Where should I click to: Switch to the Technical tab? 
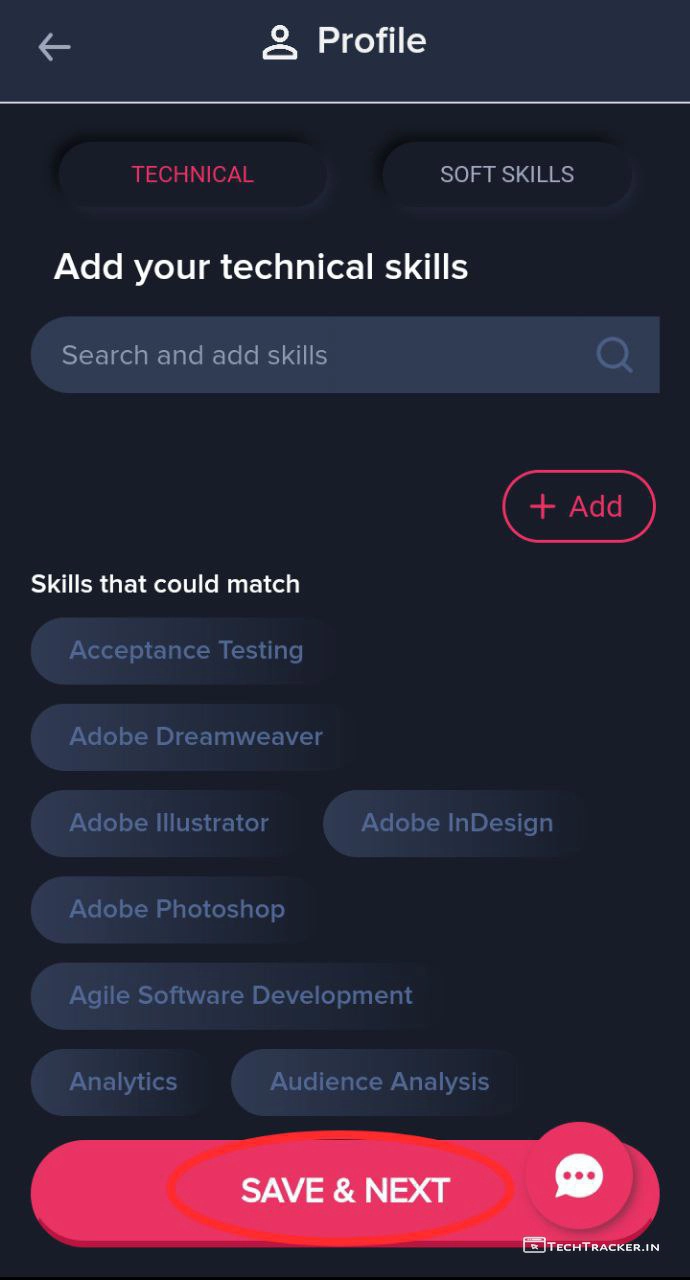pos(193,174)
